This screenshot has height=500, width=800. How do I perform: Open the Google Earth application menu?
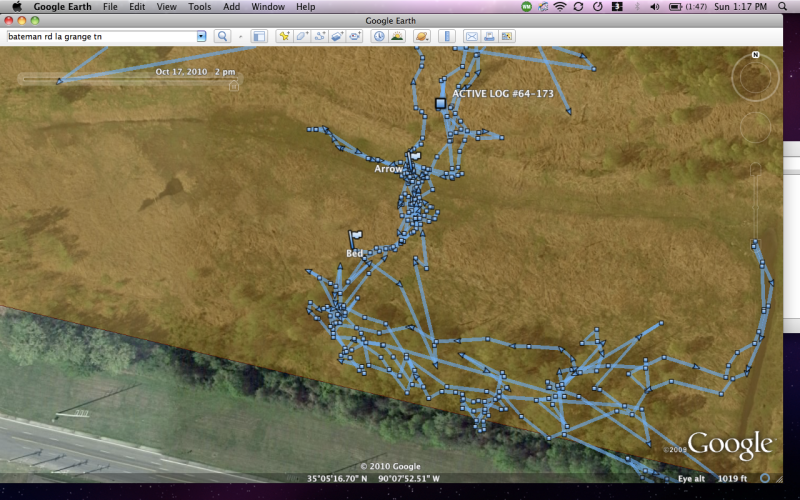coord(62,7)
